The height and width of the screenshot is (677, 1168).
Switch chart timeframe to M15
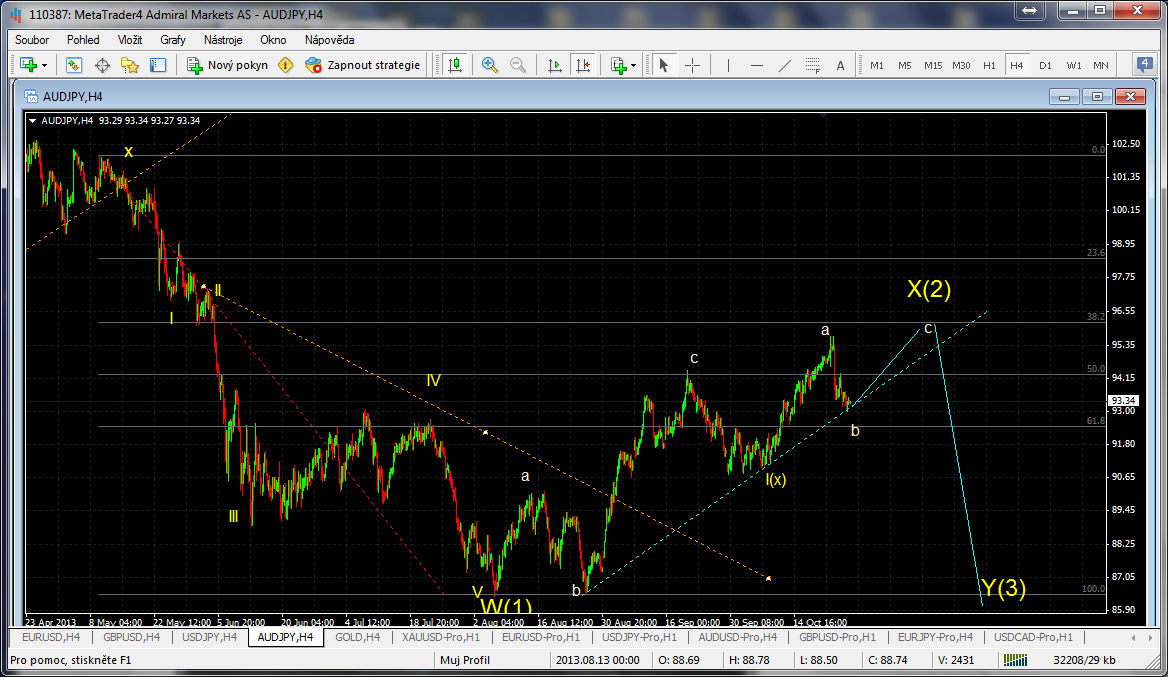click(932, 65)
